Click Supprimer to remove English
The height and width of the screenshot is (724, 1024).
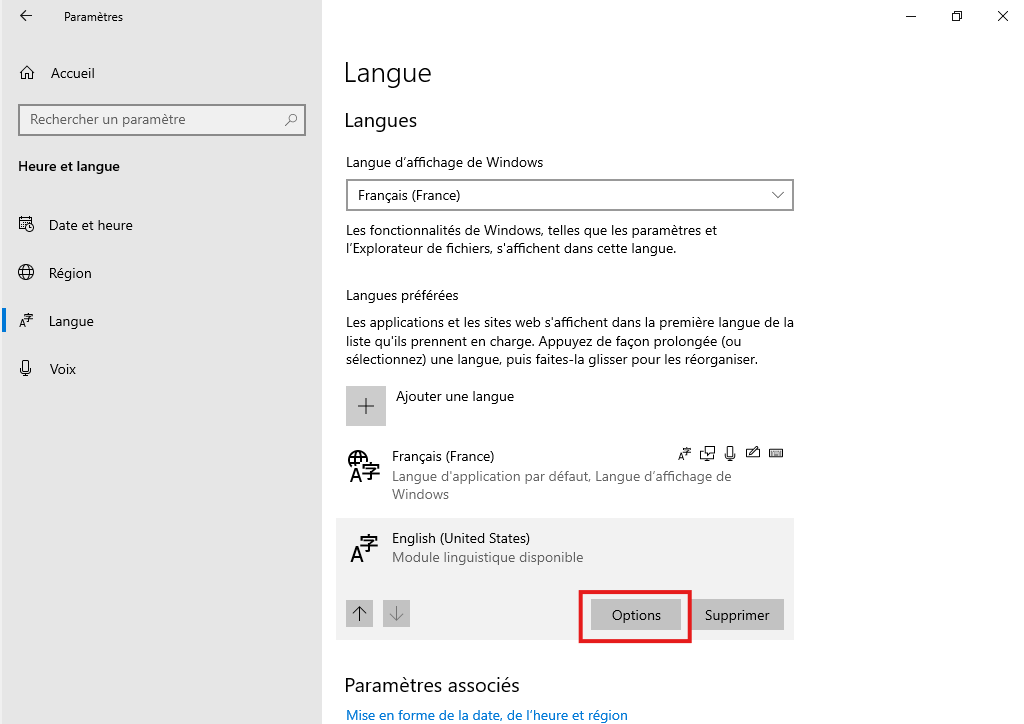pos(737,615)
